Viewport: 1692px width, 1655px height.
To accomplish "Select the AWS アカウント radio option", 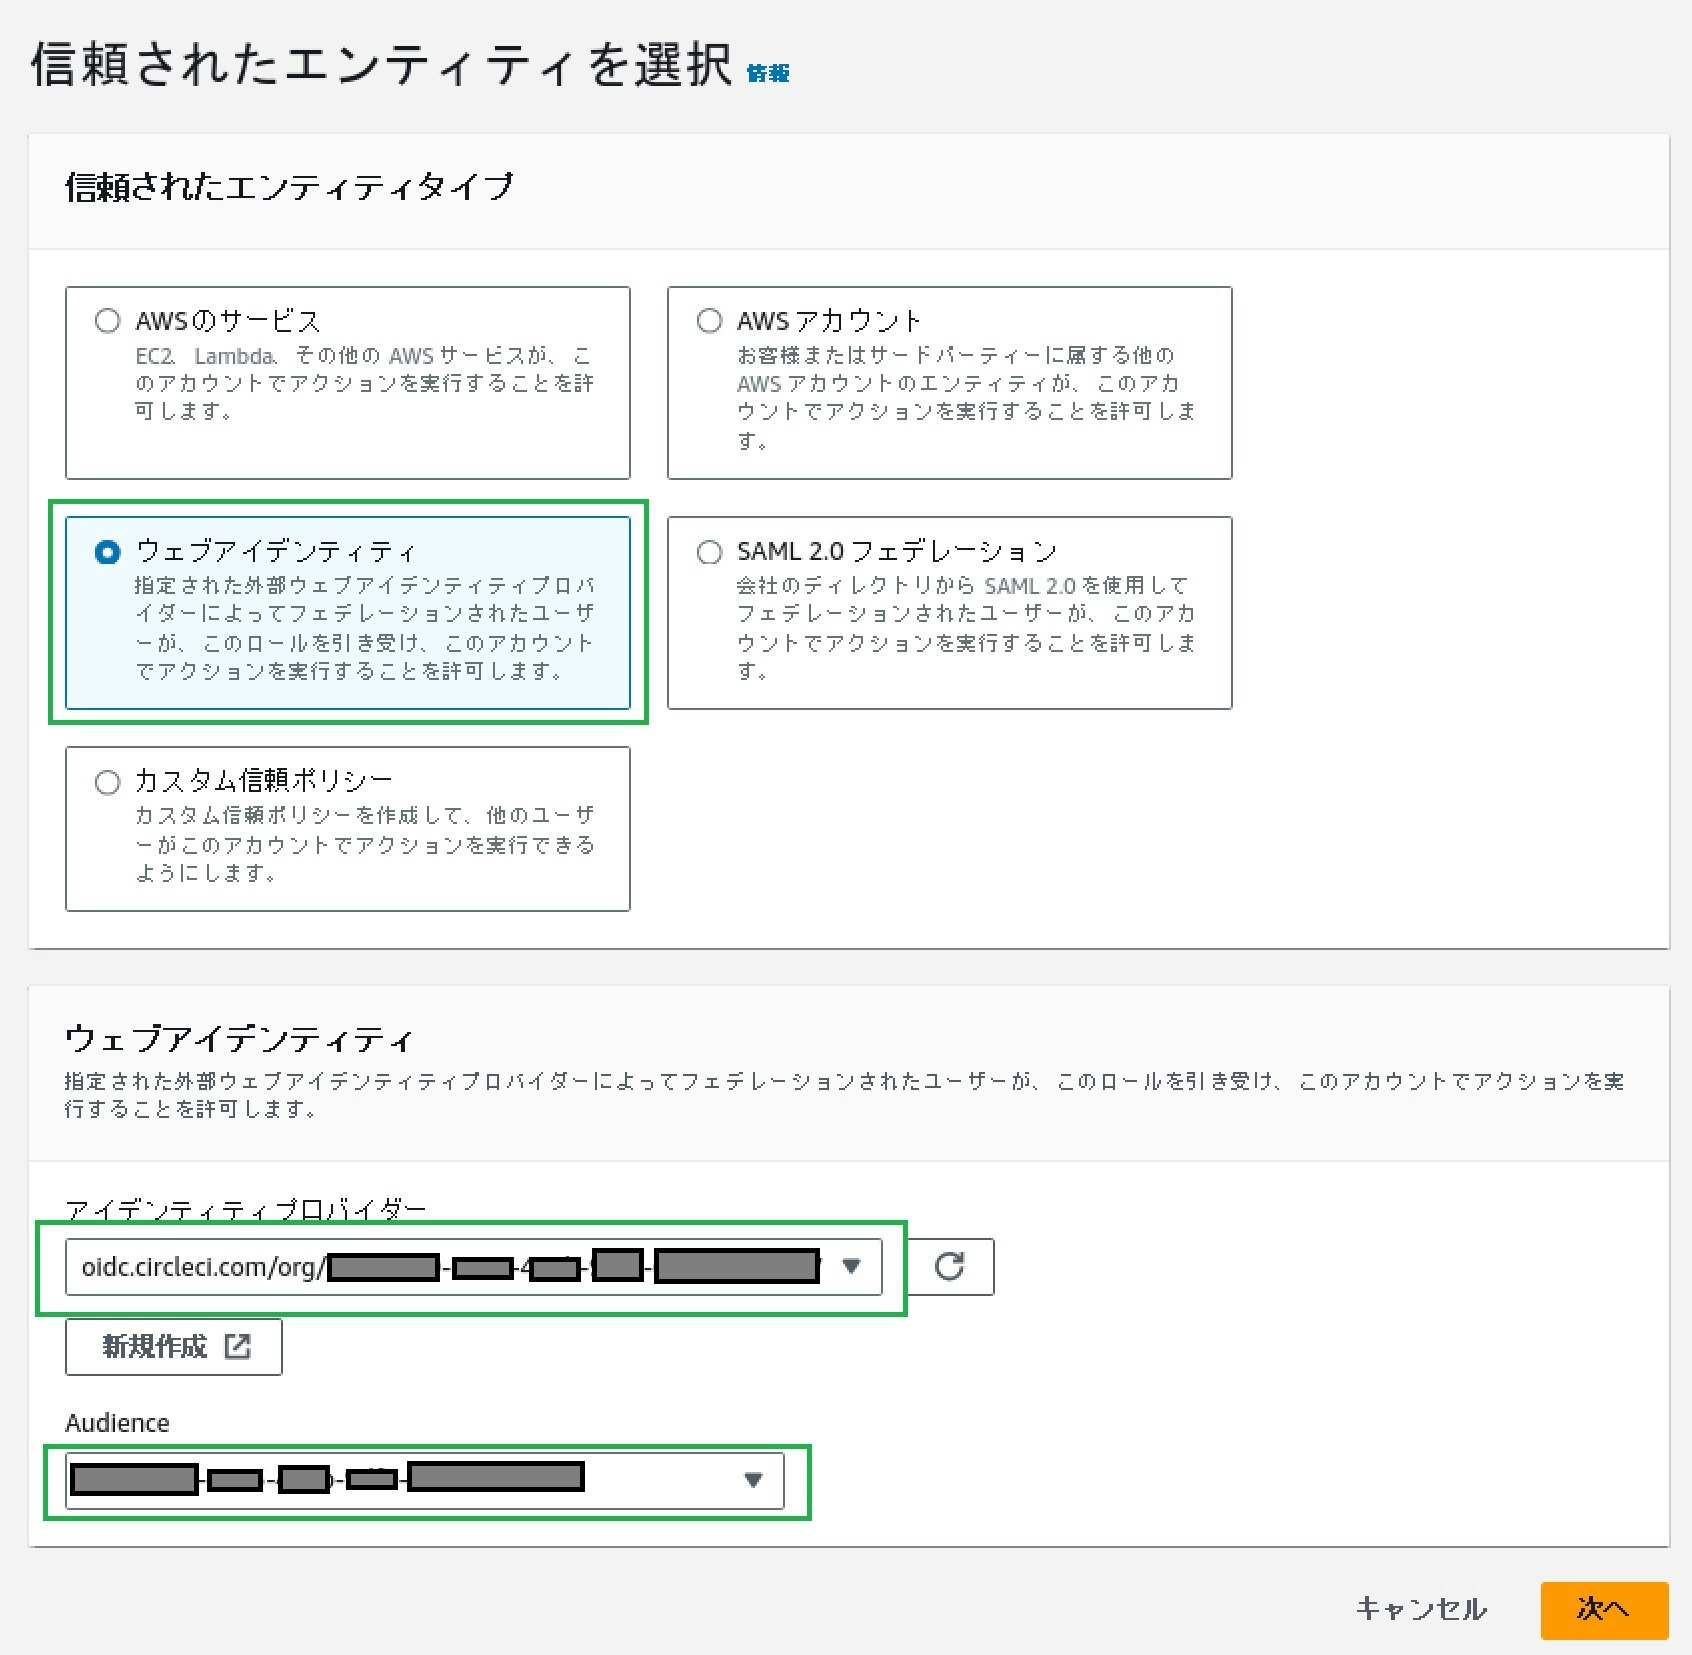I will coord(709,321).
